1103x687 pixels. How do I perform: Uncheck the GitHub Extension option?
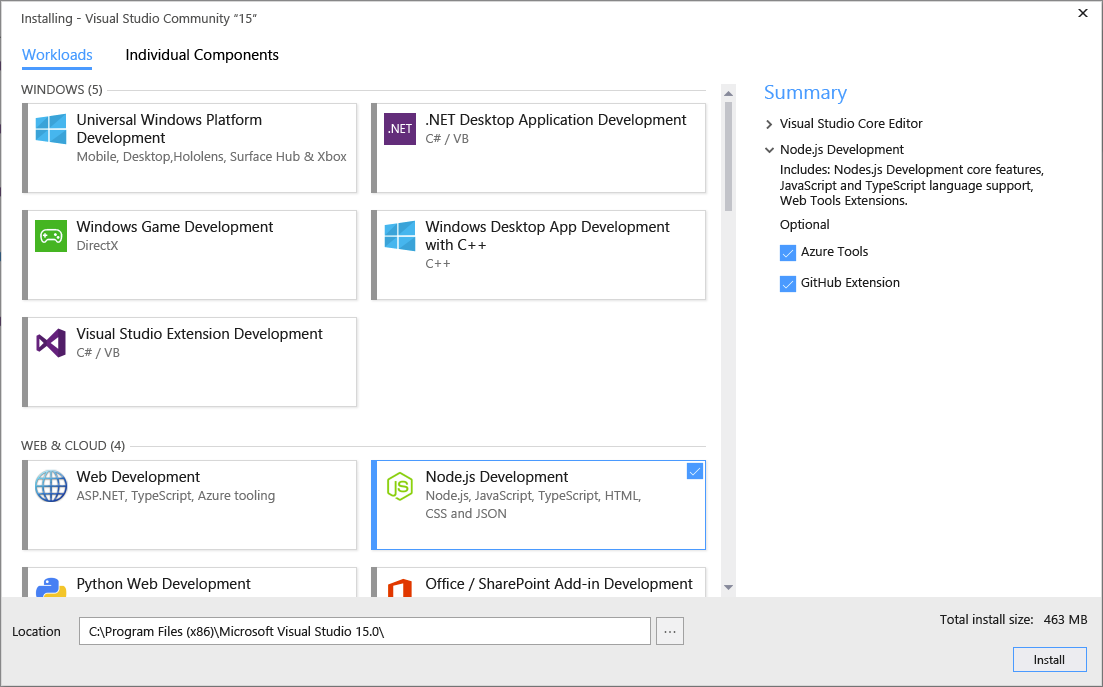[x=788, y=284]
